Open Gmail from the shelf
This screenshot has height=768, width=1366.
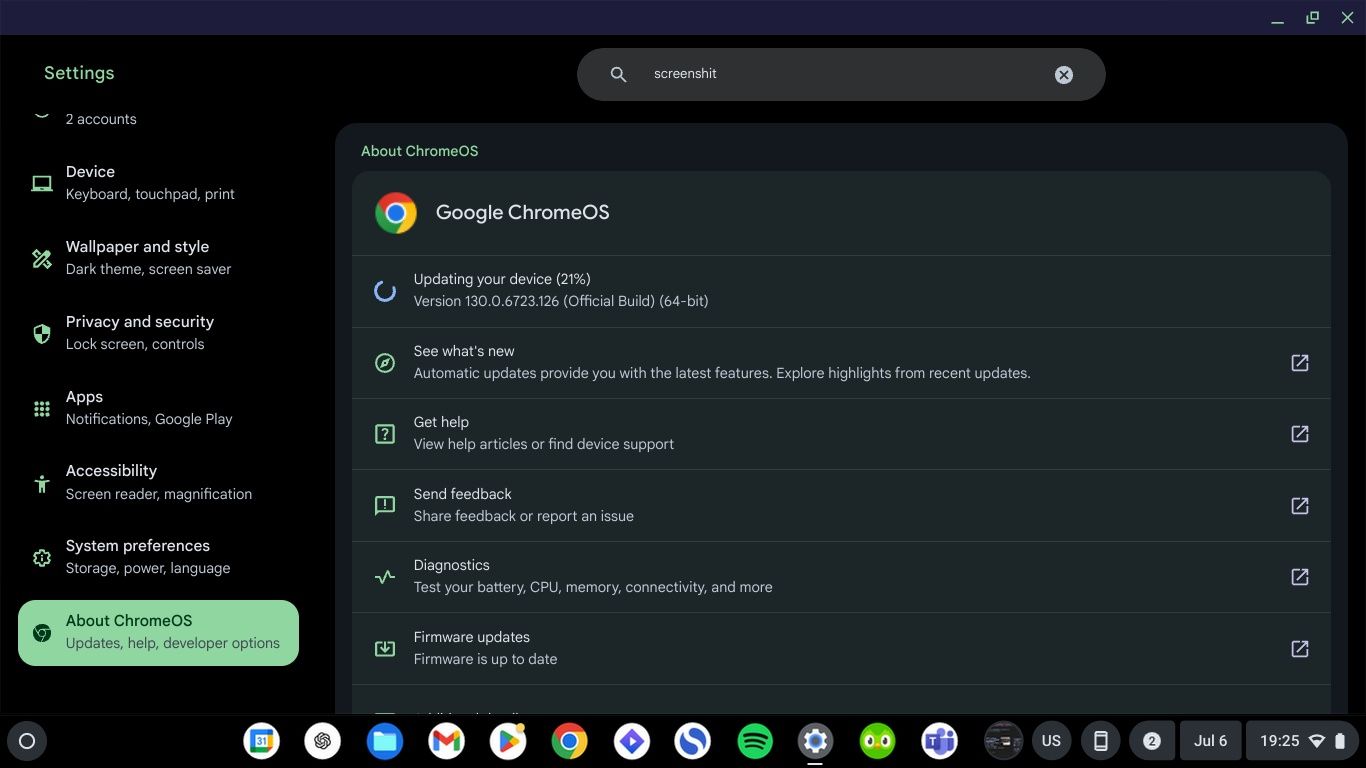(447, 741)
